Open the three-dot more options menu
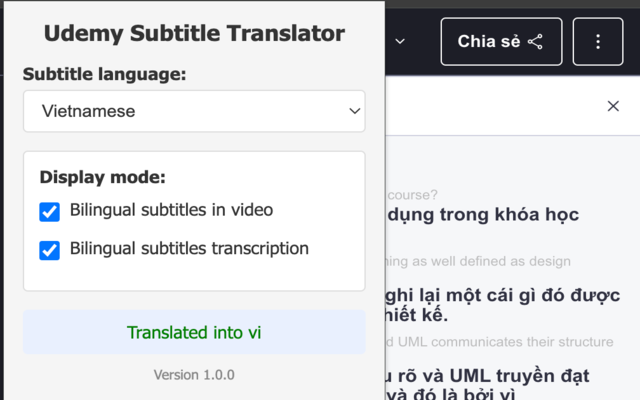The image size is (640, 400). [x=598, y=42]
